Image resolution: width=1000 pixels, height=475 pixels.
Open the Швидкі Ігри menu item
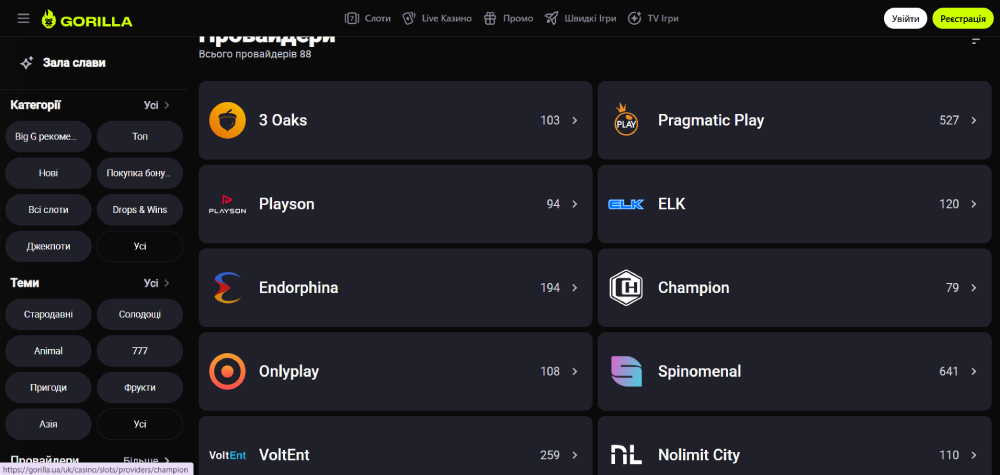pyautogui.click(x=580, y=18)
